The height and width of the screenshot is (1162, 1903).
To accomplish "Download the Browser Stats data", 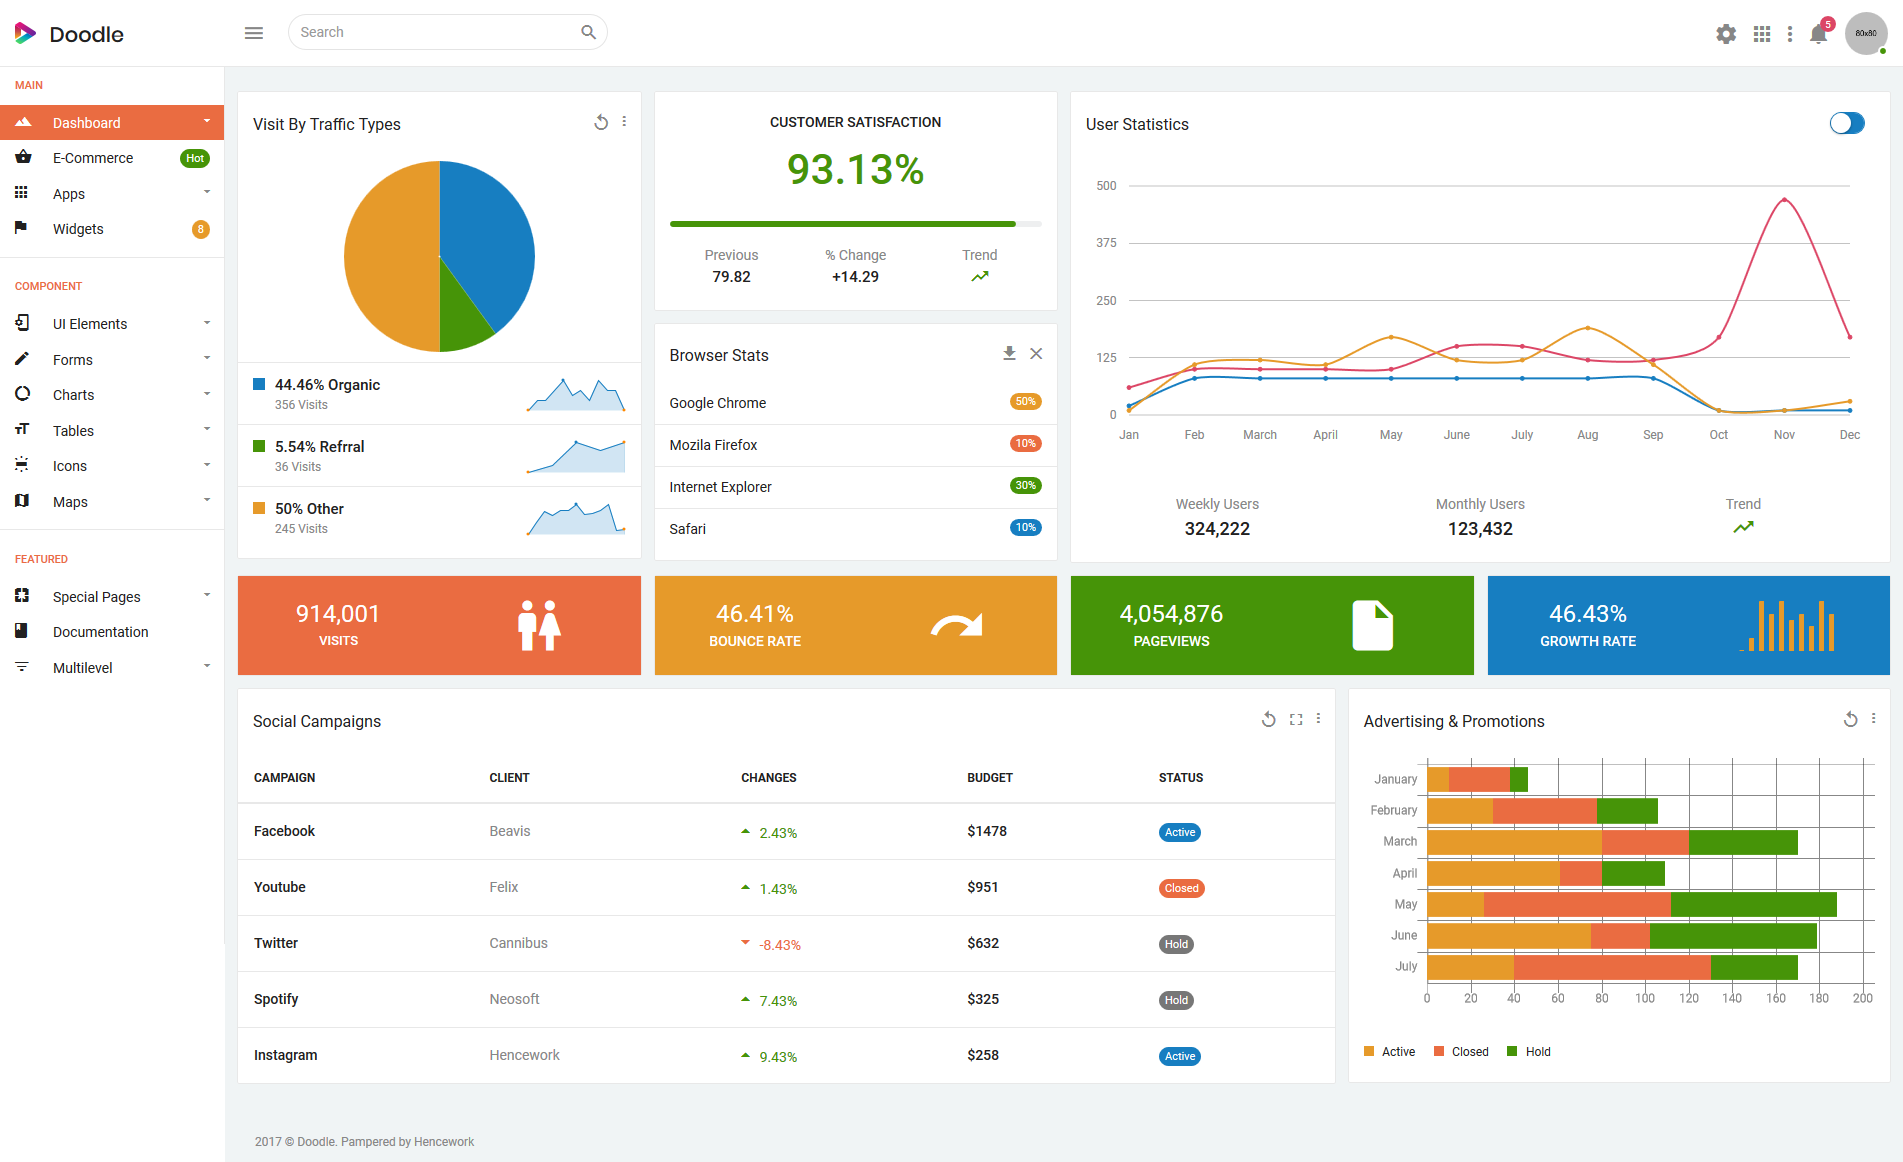I will click(x=1009, y=353).
